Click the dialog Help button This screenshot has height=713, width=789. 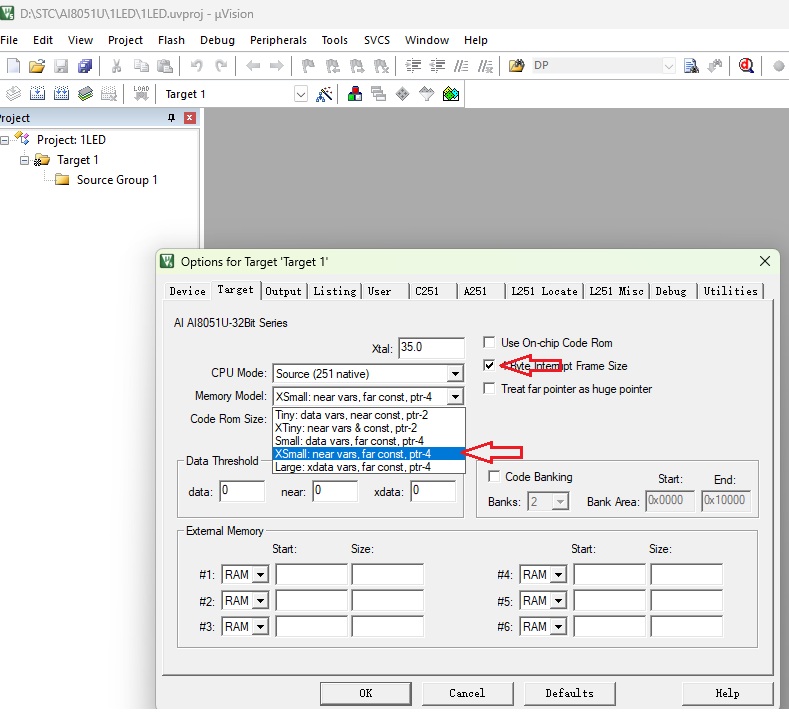click(728, 694)
